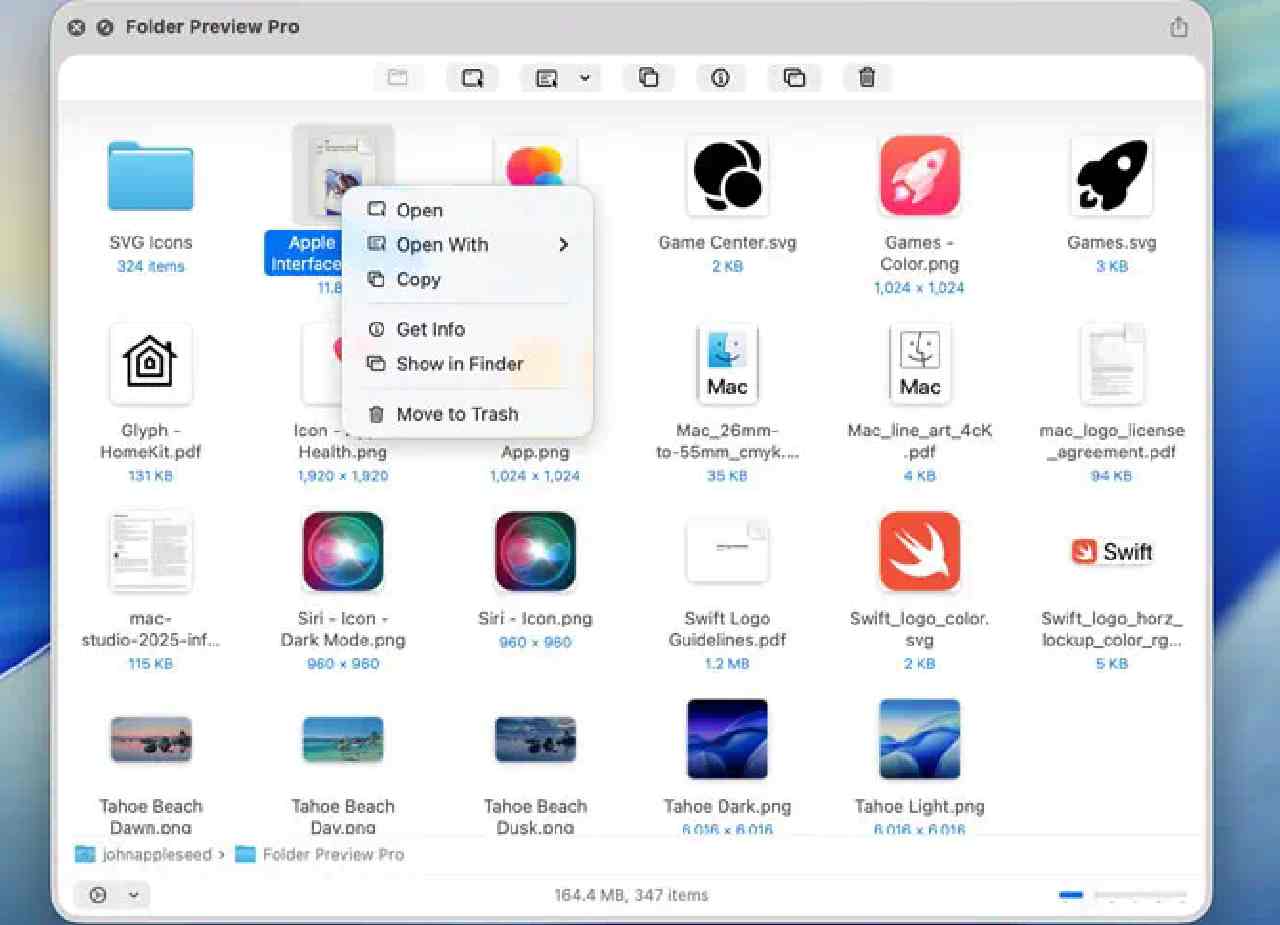
Task: Select the Tahoe Dark.png thumbnail
Action: [x=728, y=739]
